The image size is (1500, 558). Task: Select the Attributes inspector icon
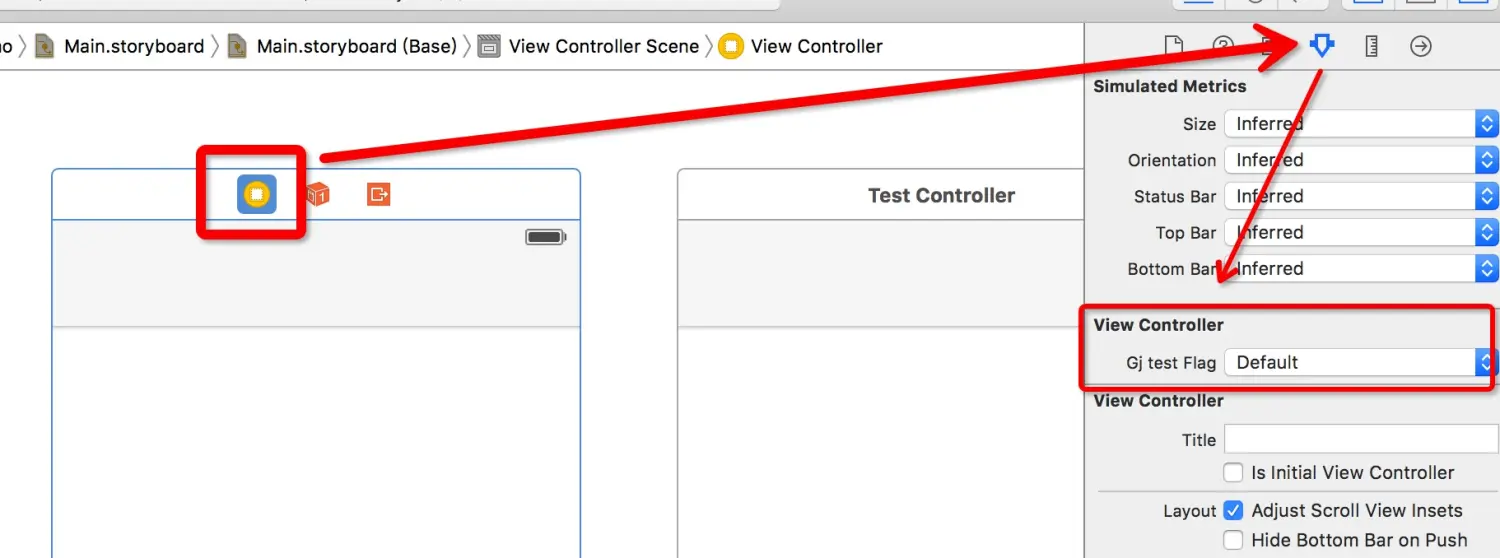tap(1322, 46)
